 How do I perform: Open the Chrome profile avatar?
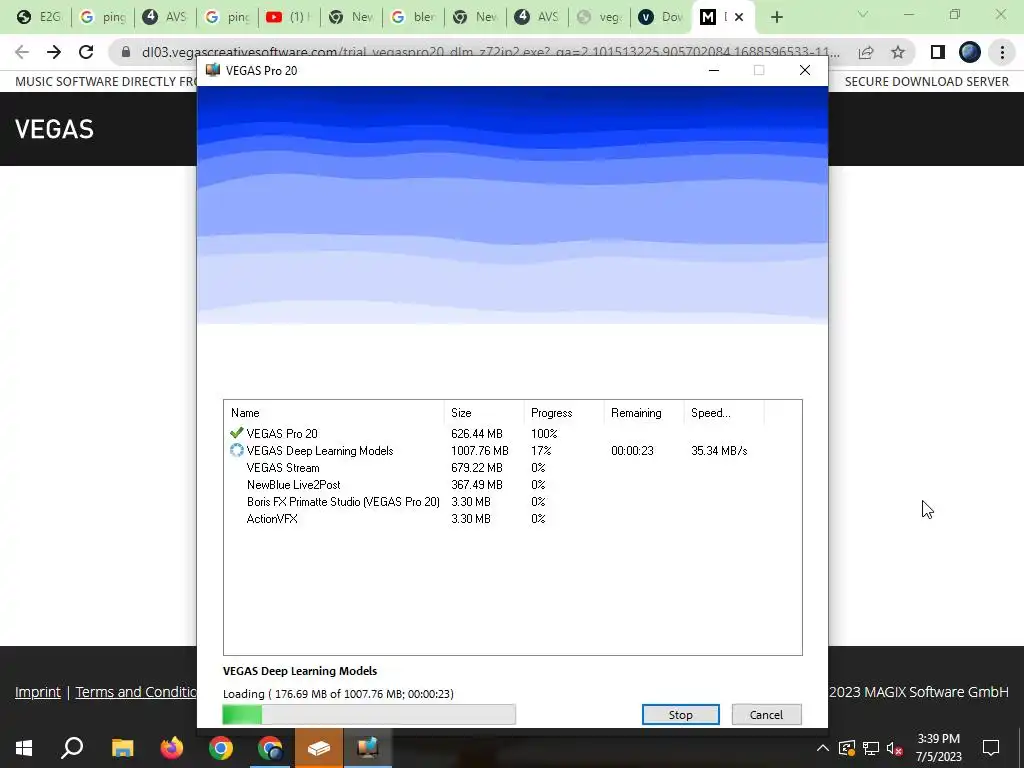point(970,52)
